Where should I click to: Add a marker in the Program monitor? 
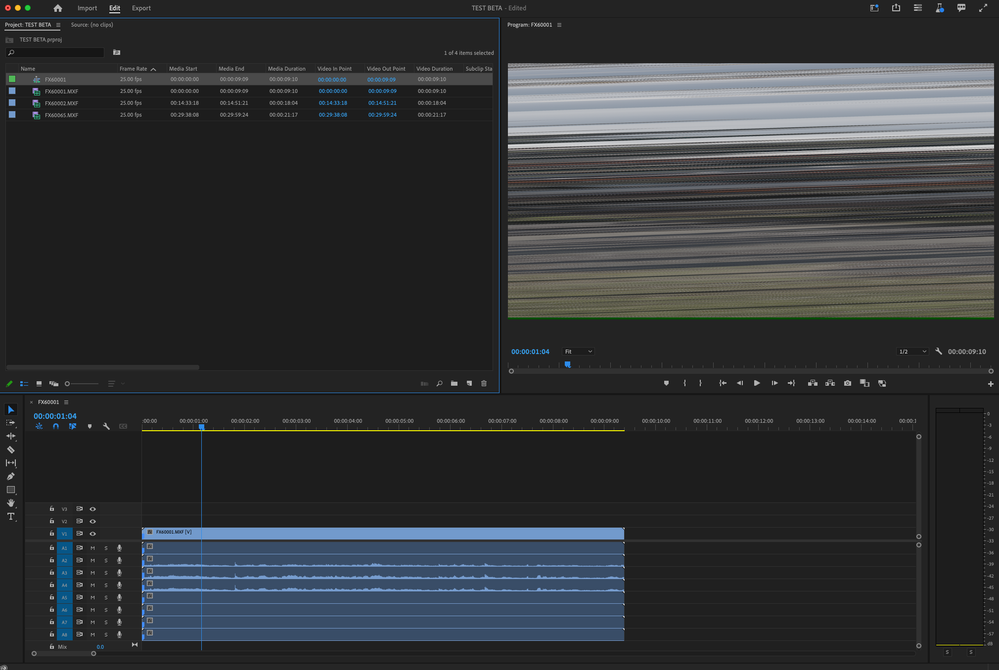(x=666, y=383)
